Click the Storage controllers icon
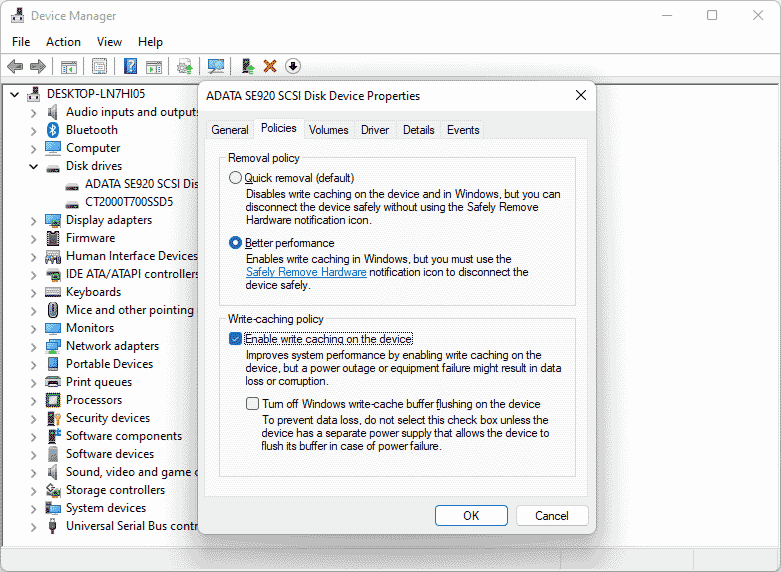 pyautogui.click(x=53, y=490)
